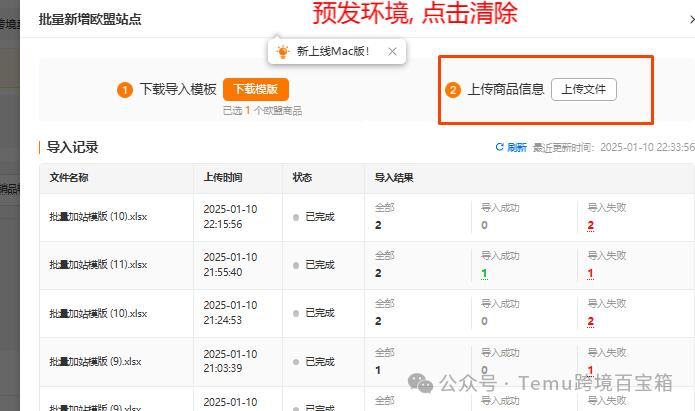This screenshot has height=411, width=695.
Task: Click upload time 2025-01-10 21:24:53
Action: tap(230, 313)
